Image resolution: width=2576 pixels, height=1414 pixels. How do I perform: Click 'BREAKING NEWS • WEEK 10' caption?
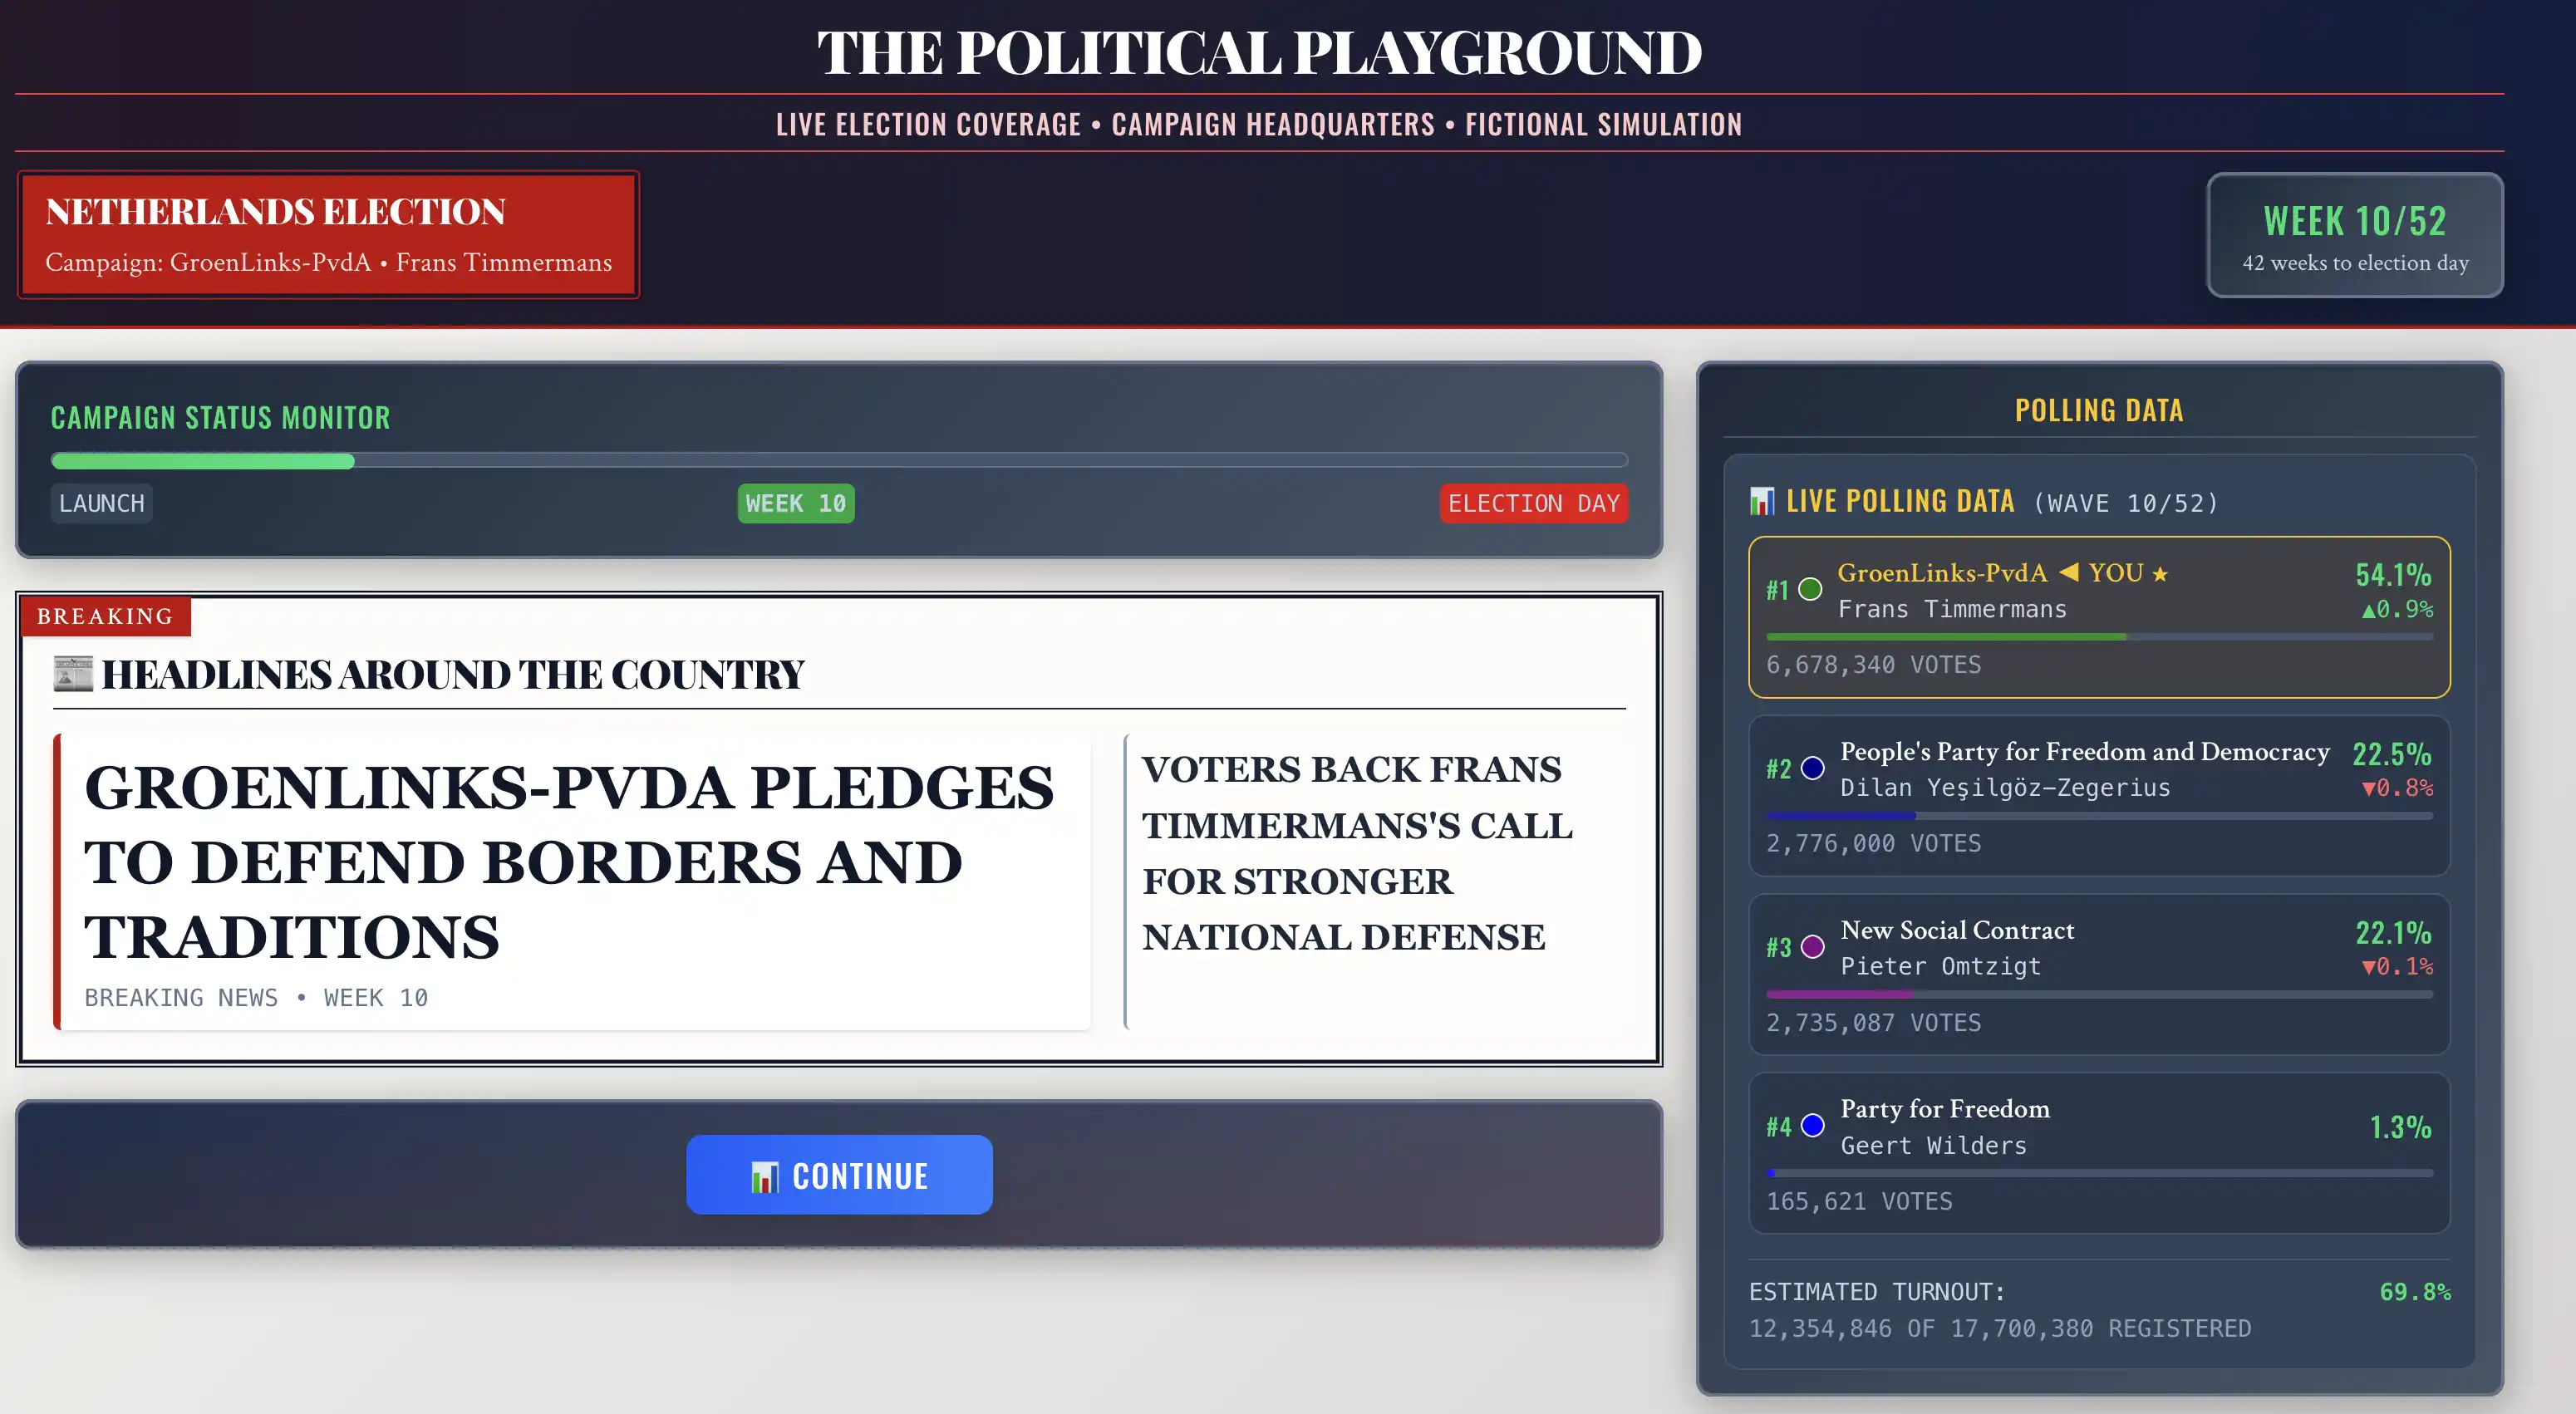click(256, 997)
